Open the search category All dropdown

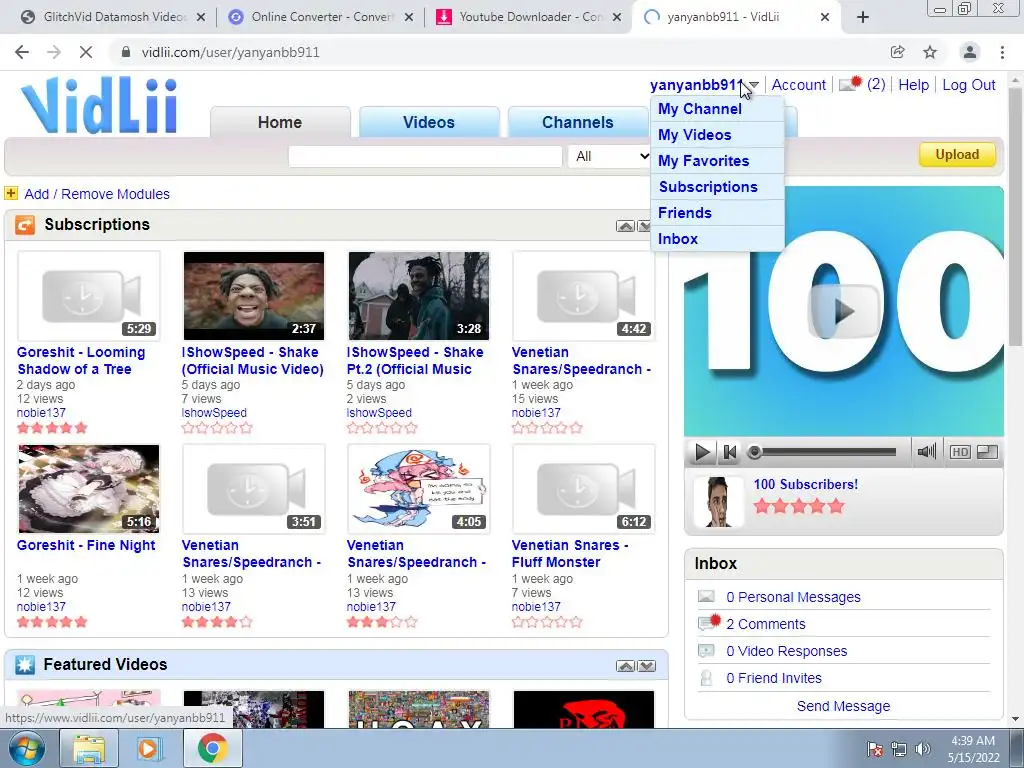610,156
